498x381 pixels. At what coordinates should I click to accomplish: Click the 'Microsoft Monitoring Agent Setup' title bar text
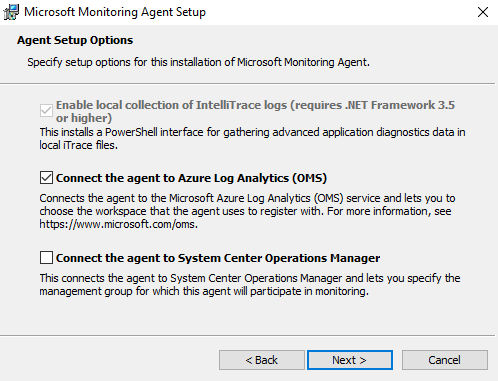115,12
